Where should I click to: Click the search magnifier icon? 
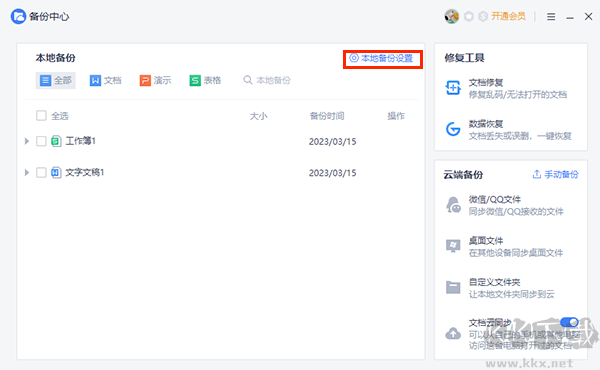(x=248, y=80)
